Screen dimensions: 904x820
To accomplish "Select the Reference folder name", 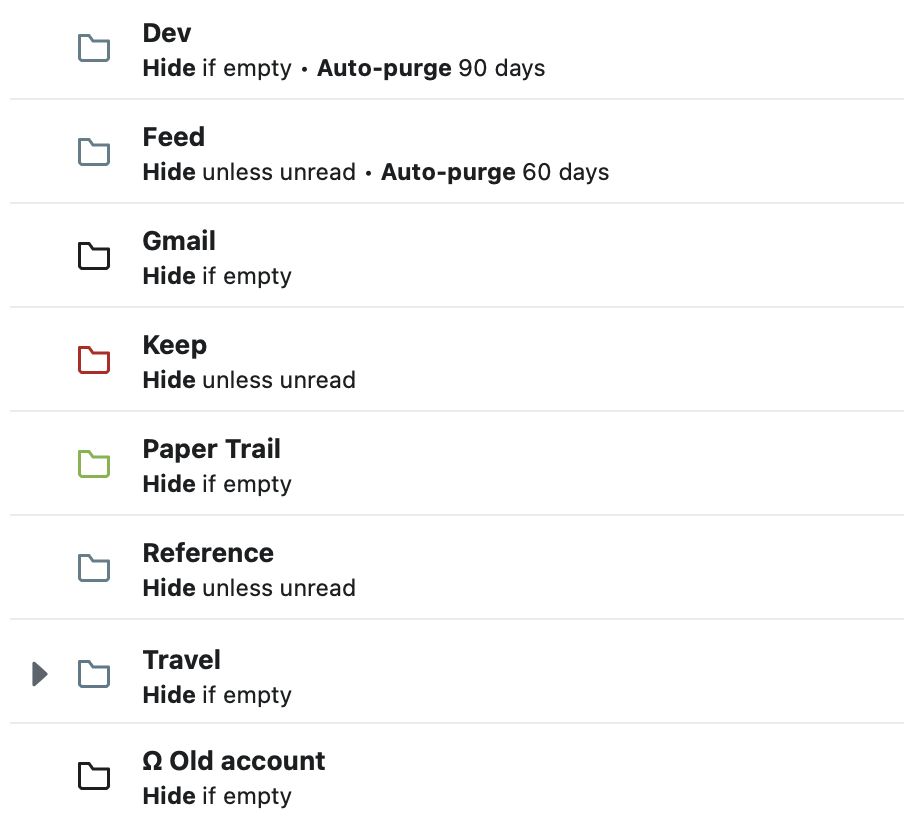I will 208,553.
